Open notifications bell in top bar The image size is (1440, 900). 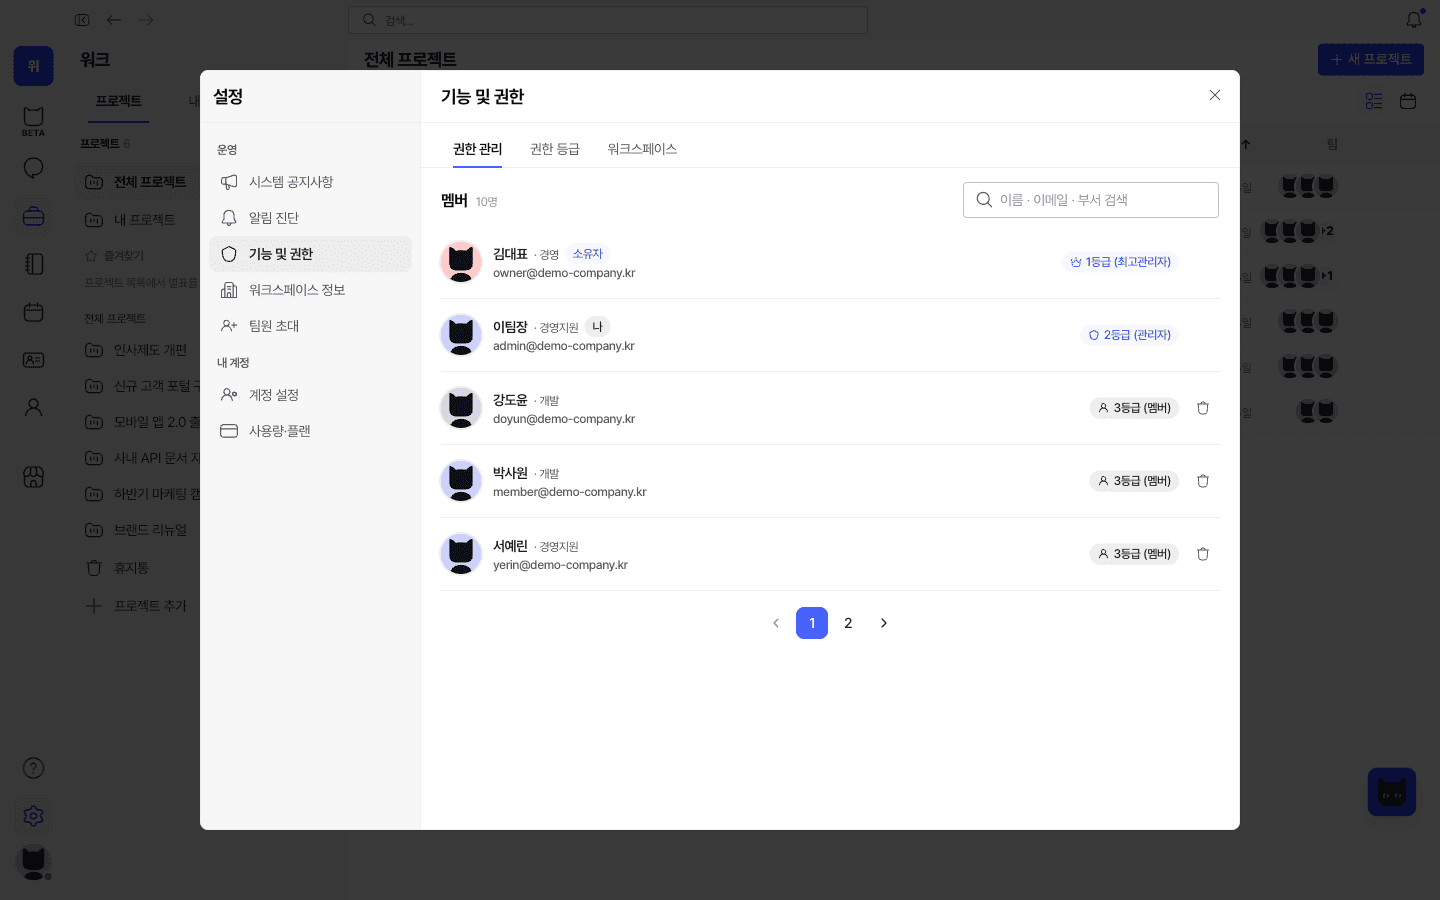[x=1414, y=19]
